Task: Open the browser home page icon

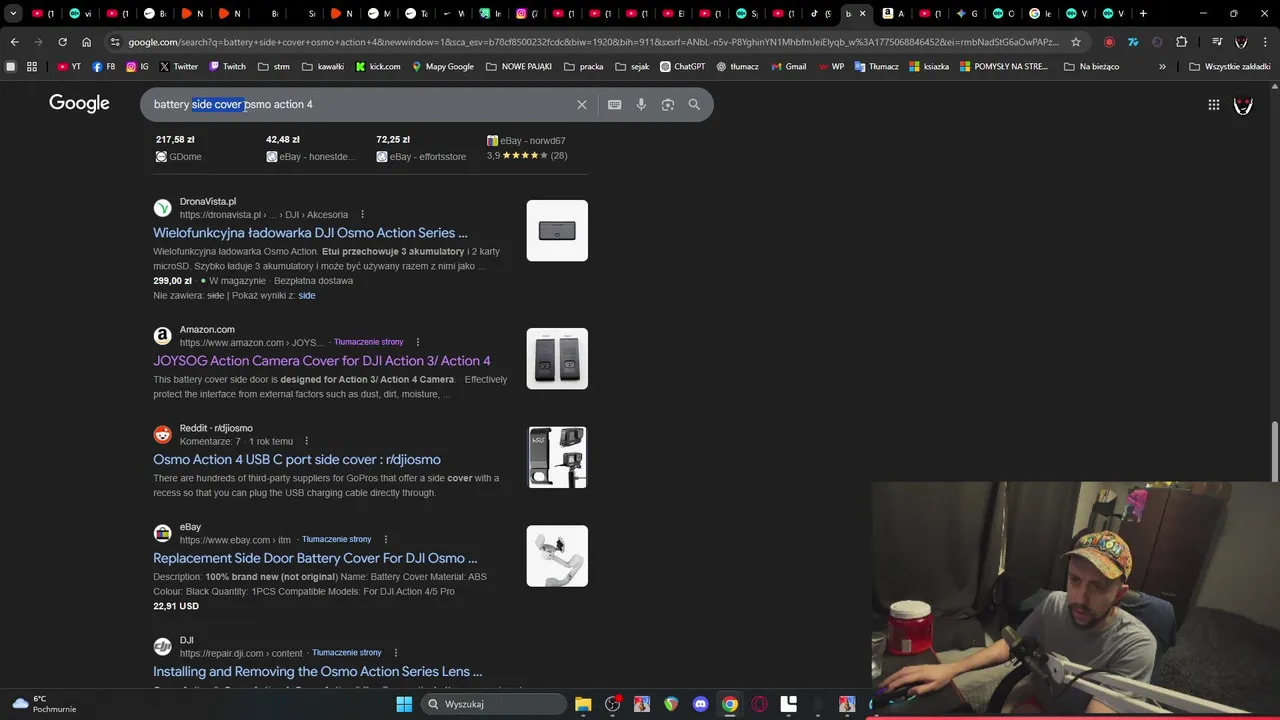Action: click(86, 42)
